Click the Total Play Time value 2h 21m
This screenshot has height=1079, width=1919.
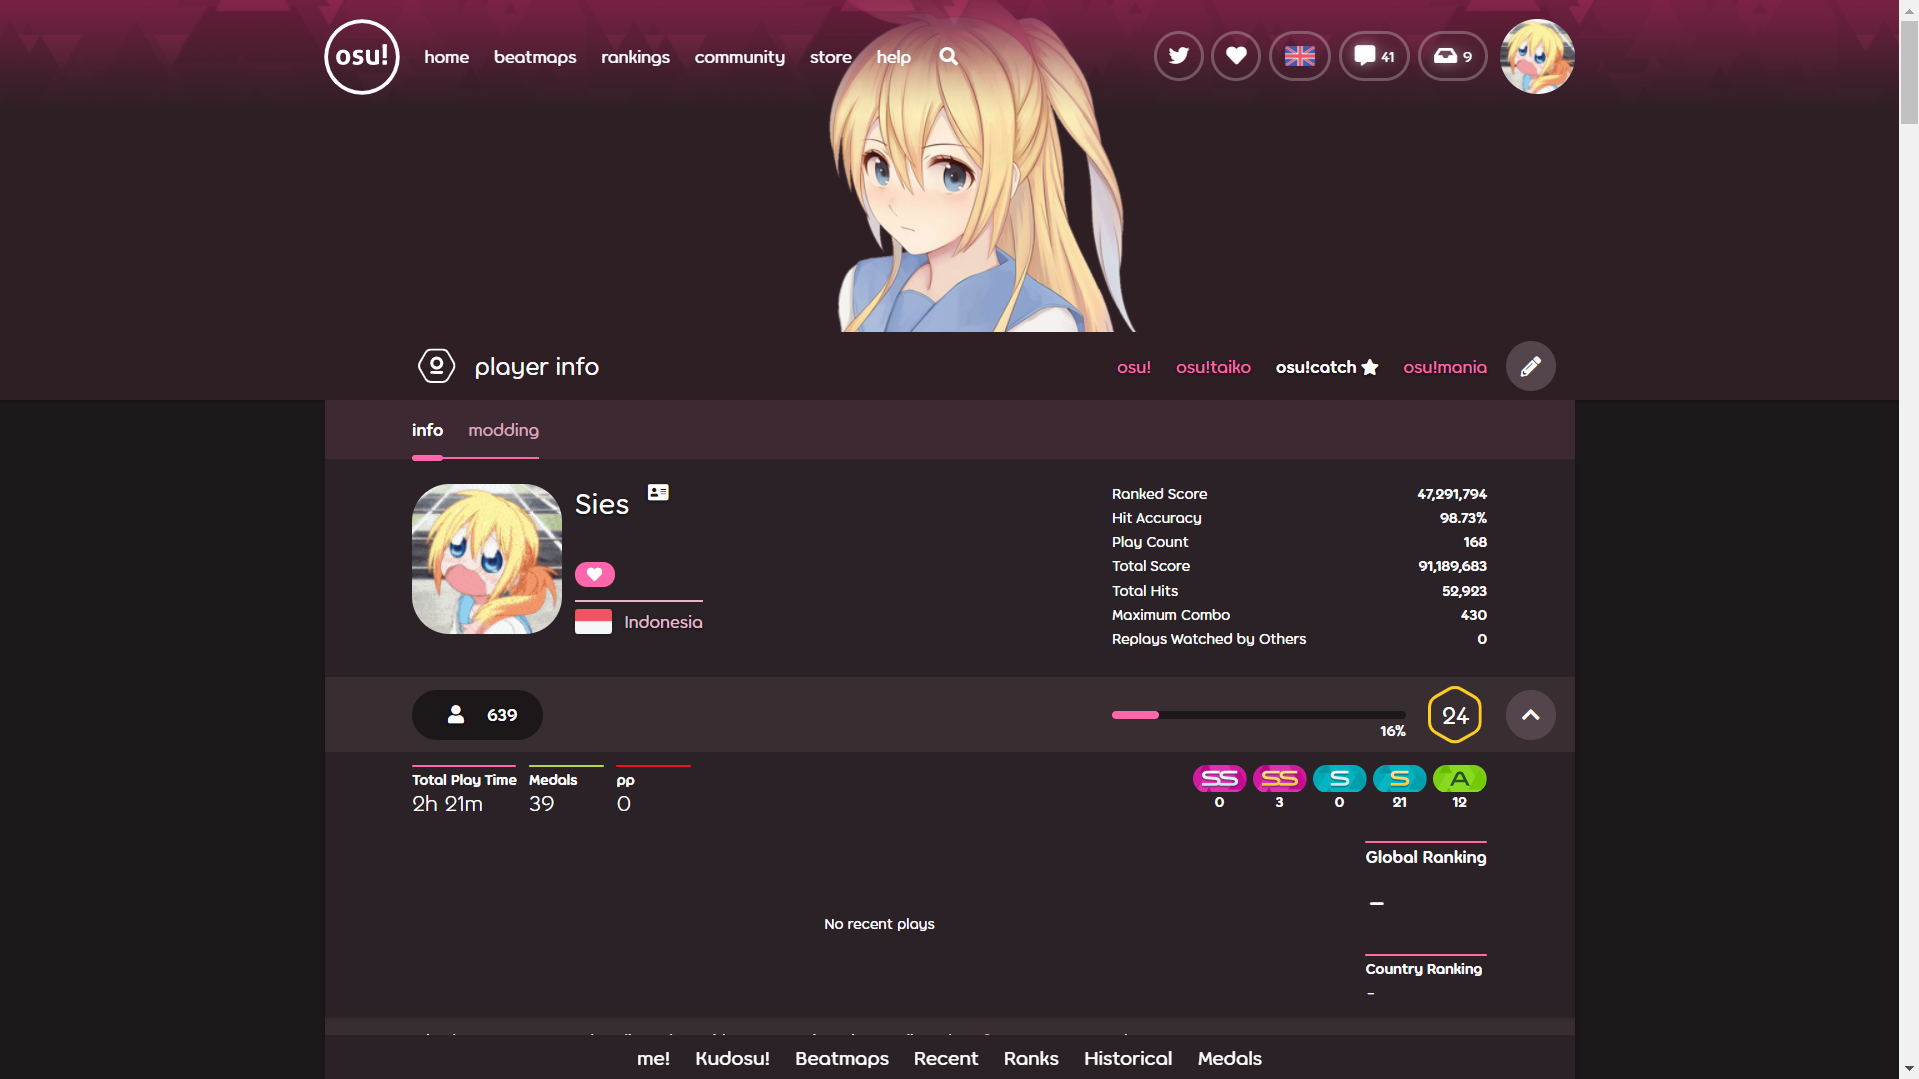point(447,804)
